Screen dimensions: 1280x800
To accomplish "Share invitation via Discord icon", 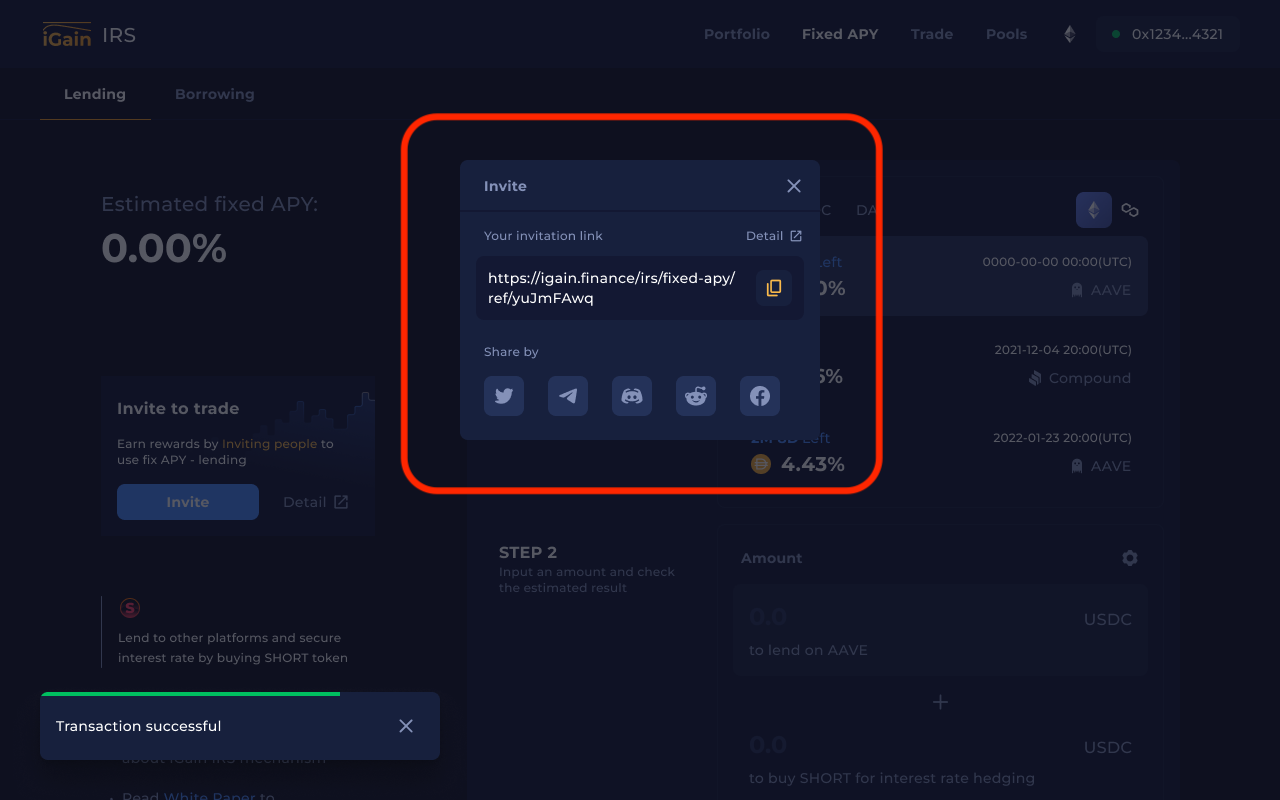I will tap(632, 396).
